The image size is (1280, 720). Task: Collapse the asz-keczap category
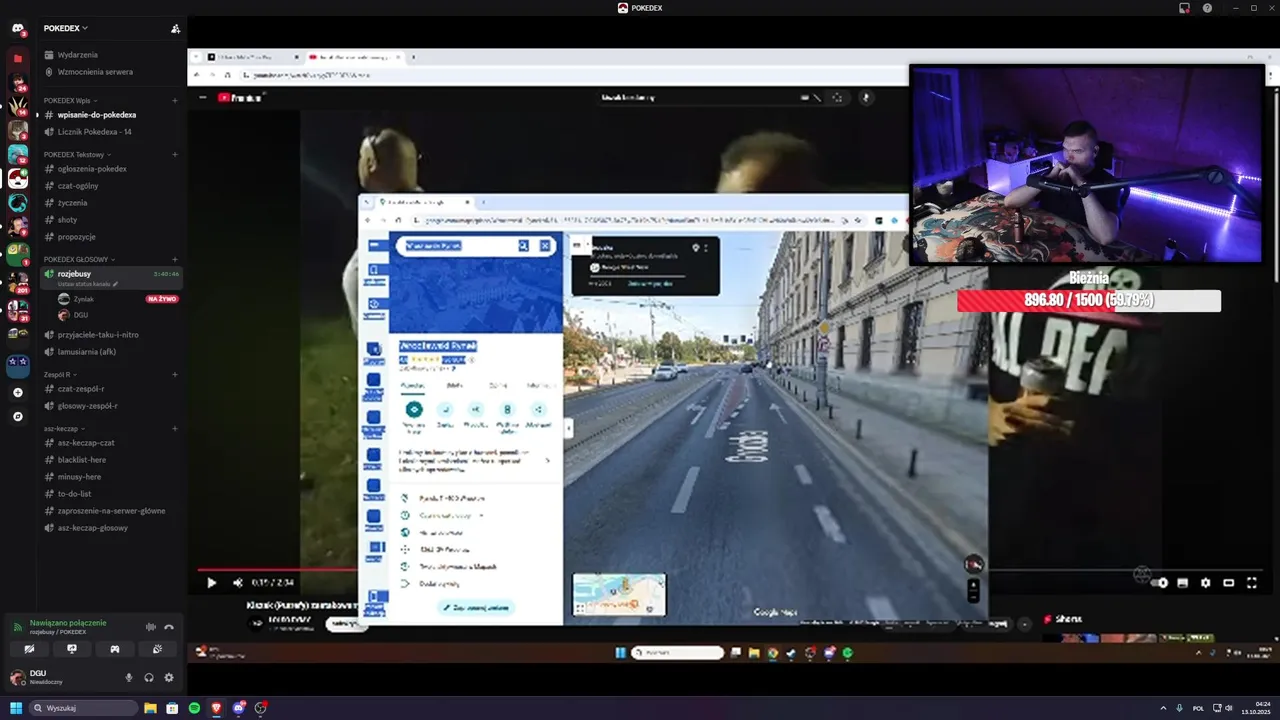tap(64, 428)
